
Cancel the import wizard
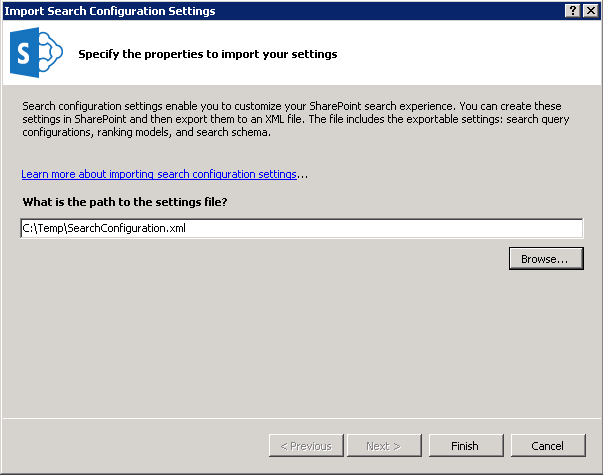tap(548, 446)
